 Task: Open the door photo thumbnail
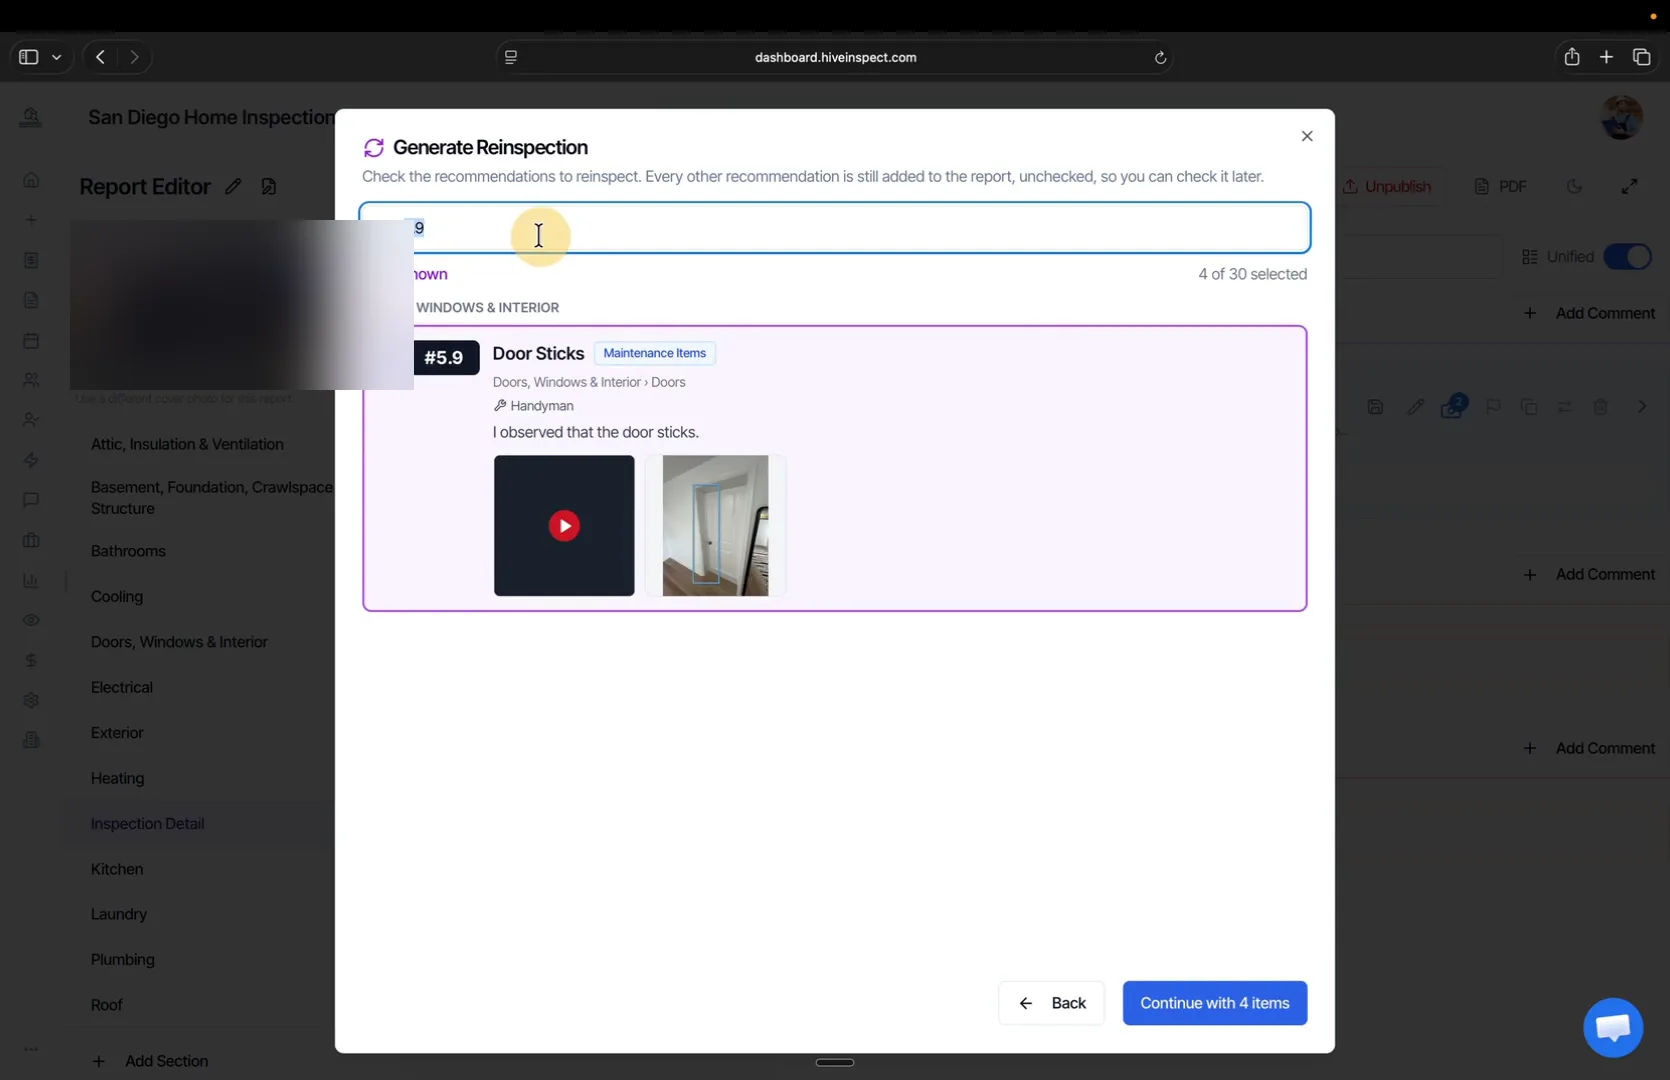(x=715, y=526)
